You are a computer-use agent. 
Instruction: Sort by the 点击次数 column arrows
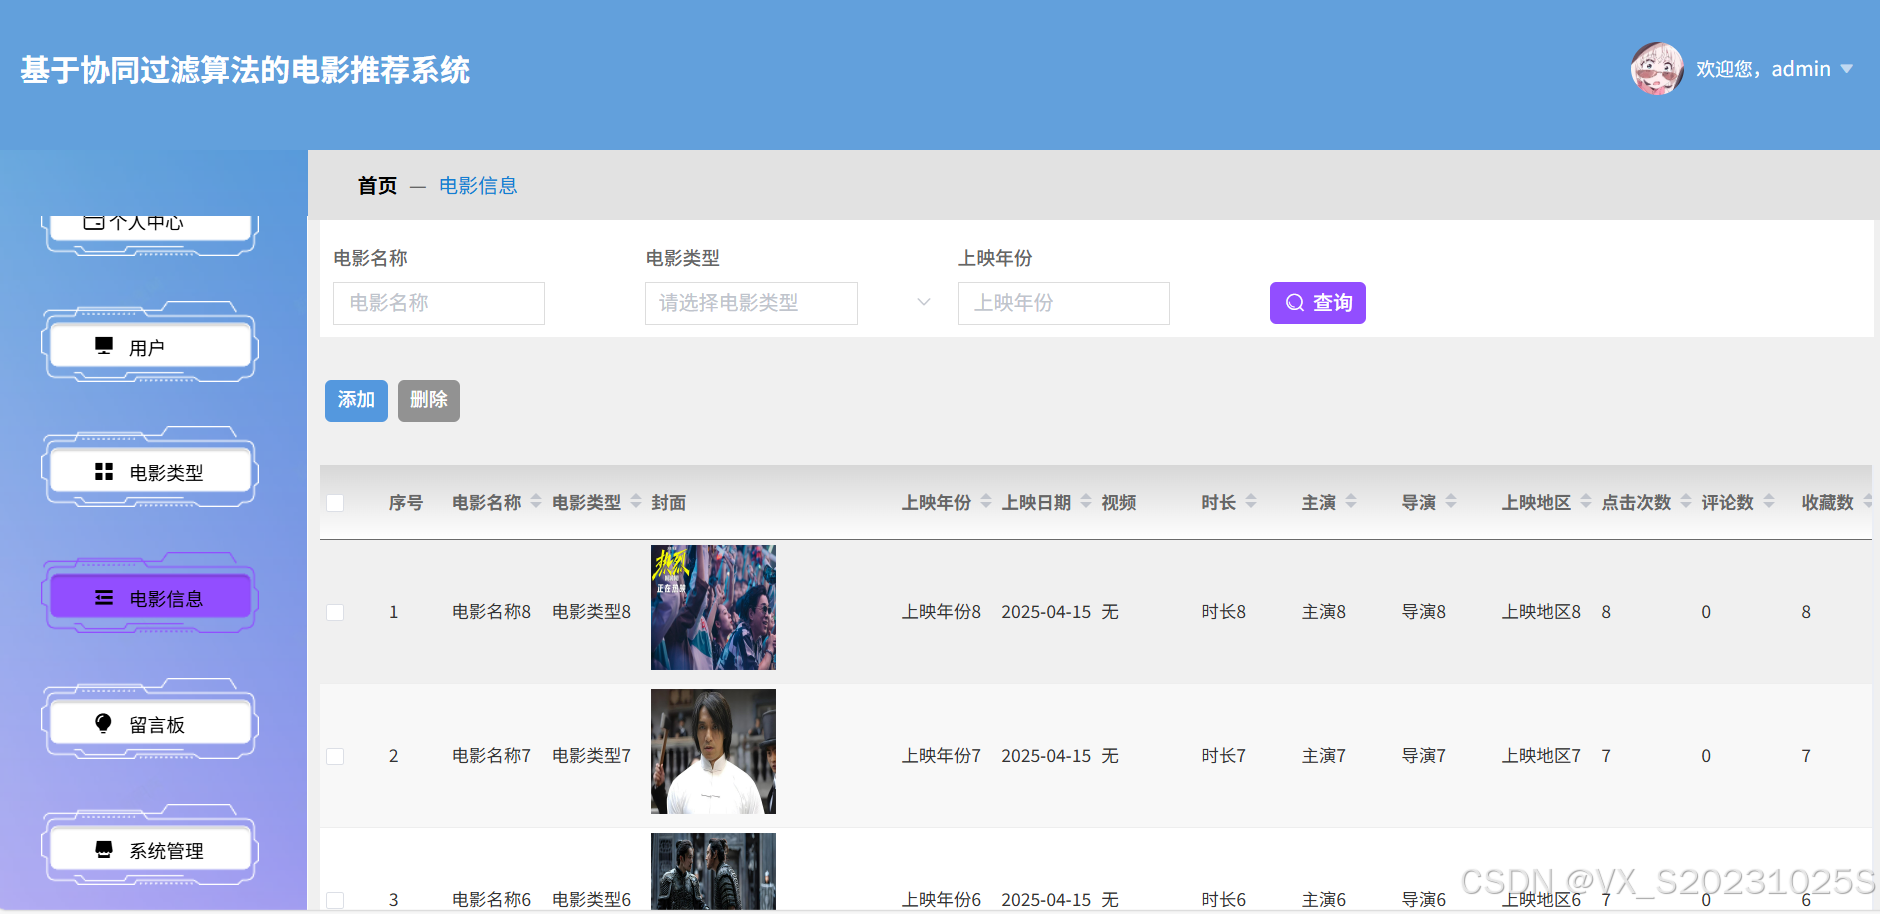[1686, 501]
